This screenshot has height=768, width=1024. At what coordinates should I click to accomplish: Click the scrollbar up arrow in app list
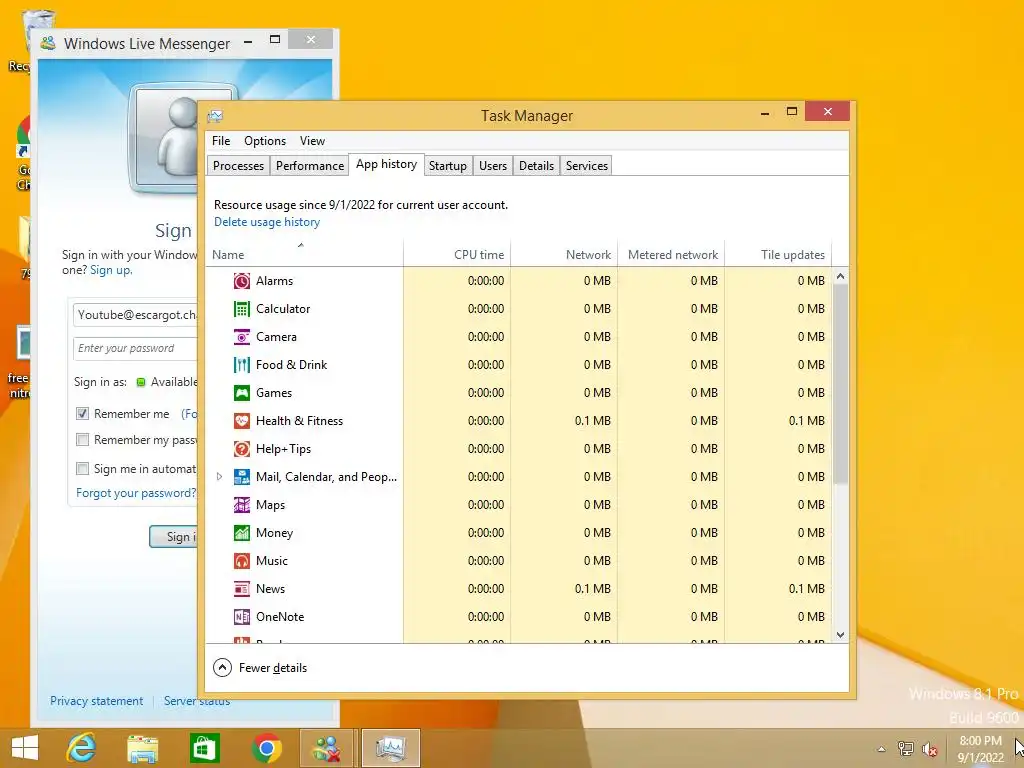[840, 276]
